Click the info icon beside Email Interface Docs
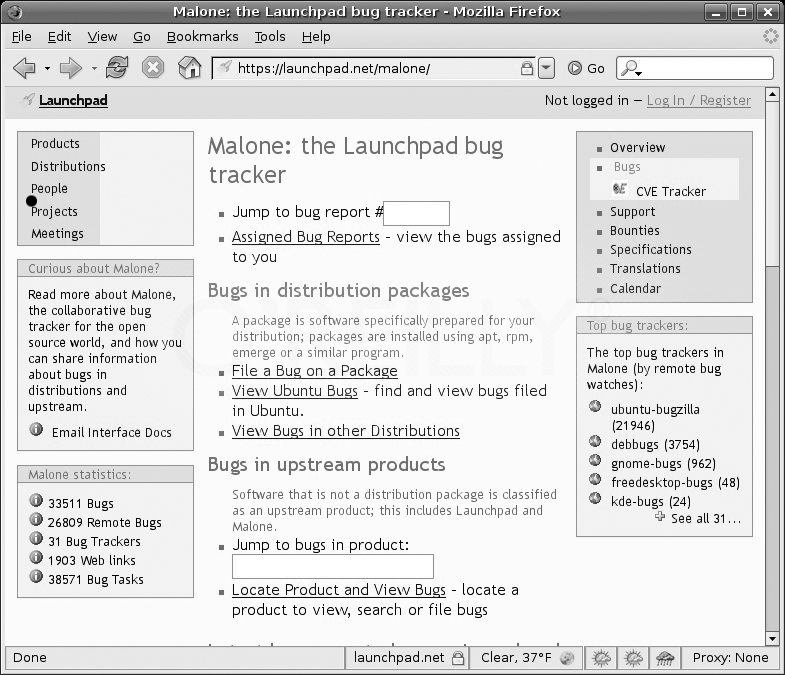This screenshot has height=675, width=785. pos(37,431)
